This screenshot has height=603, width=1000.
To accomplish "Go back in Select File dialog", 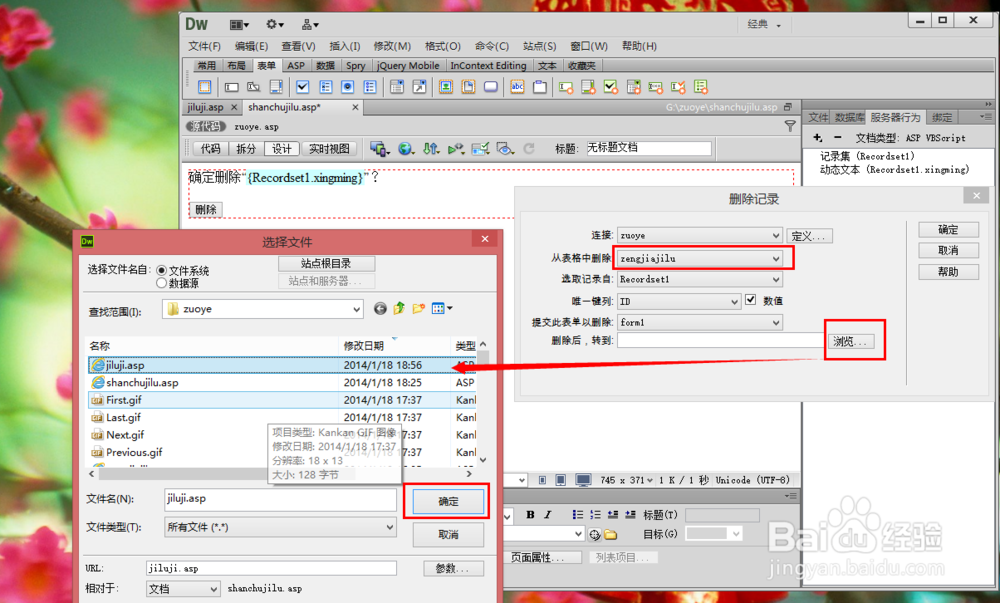I will [x=380, y=309].
